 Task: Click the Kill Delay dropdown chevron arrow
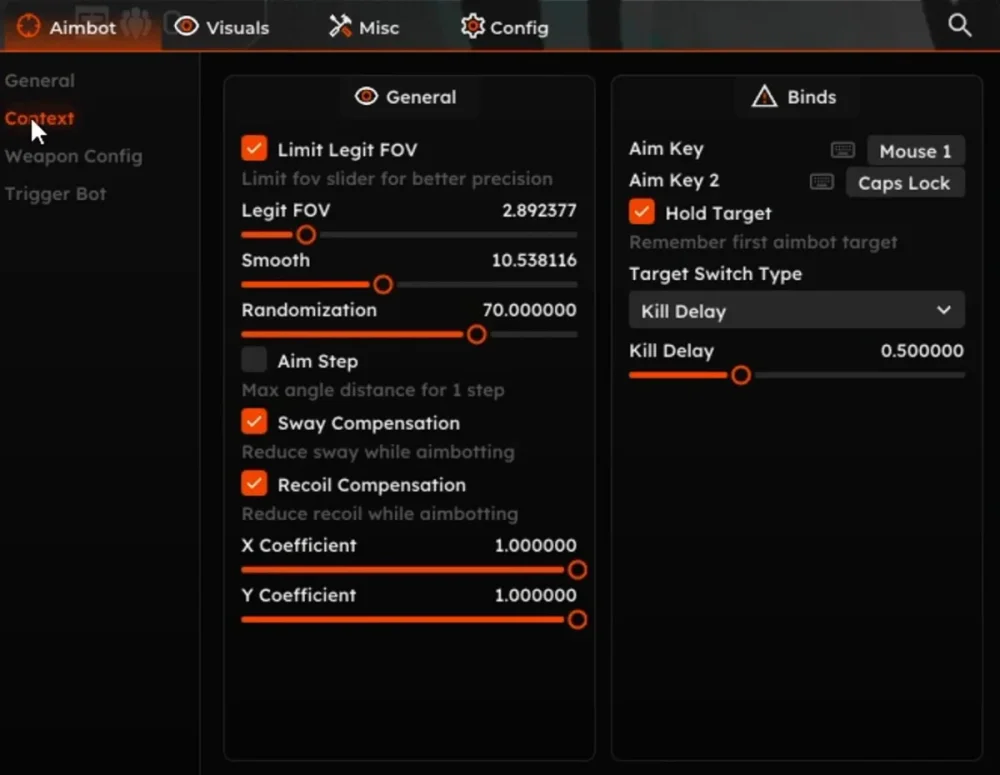tap(943, 311)
